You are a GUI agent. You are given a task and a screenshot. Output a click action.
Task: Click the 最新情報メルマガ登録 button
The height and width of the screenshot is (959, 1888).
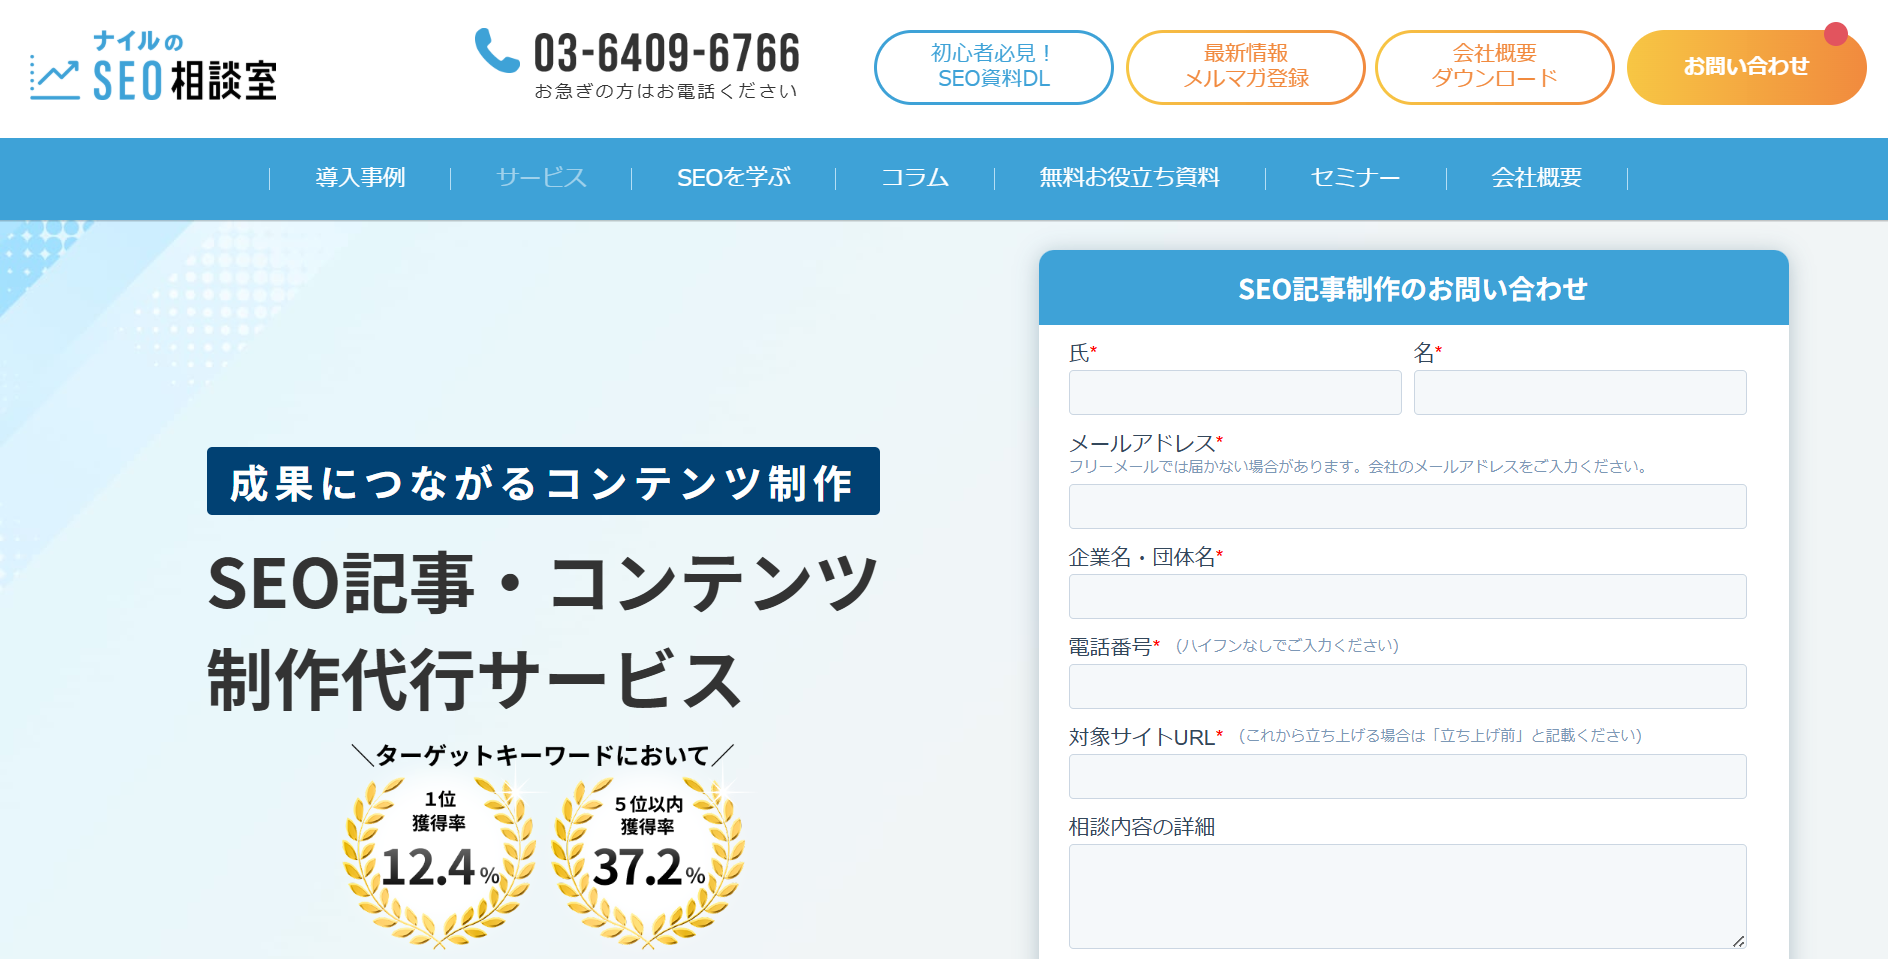point(1245,67)
